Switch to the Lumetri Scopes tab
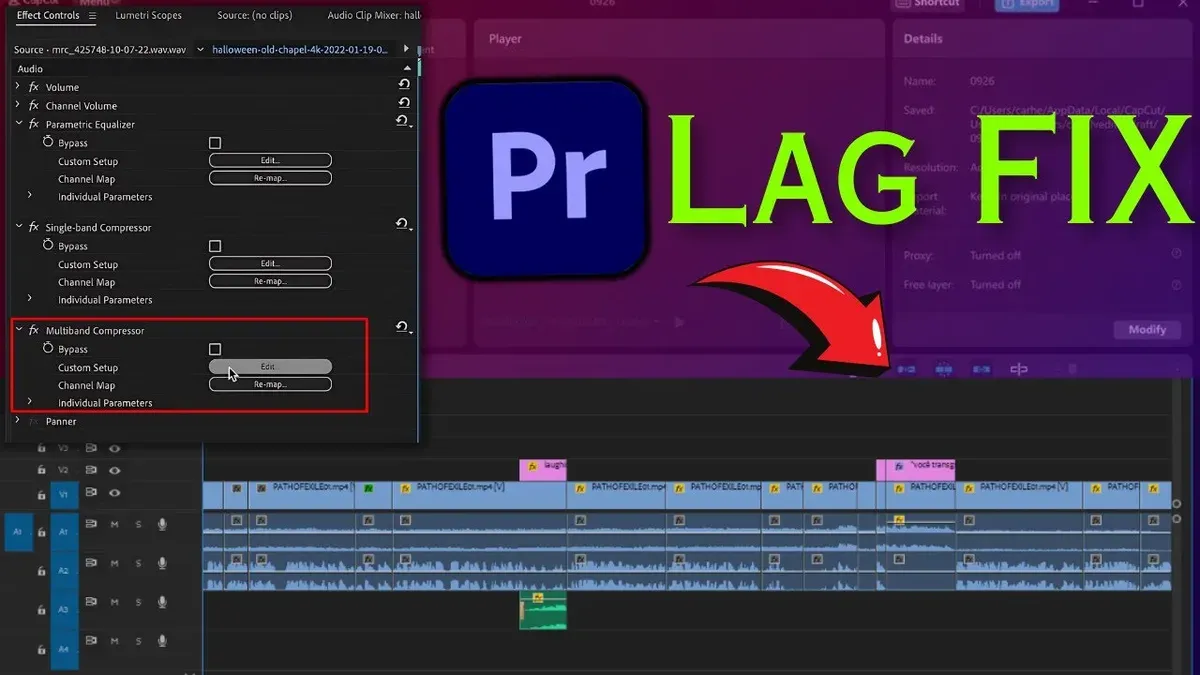This screenshot has width=1200, height=675. point(148,16)
